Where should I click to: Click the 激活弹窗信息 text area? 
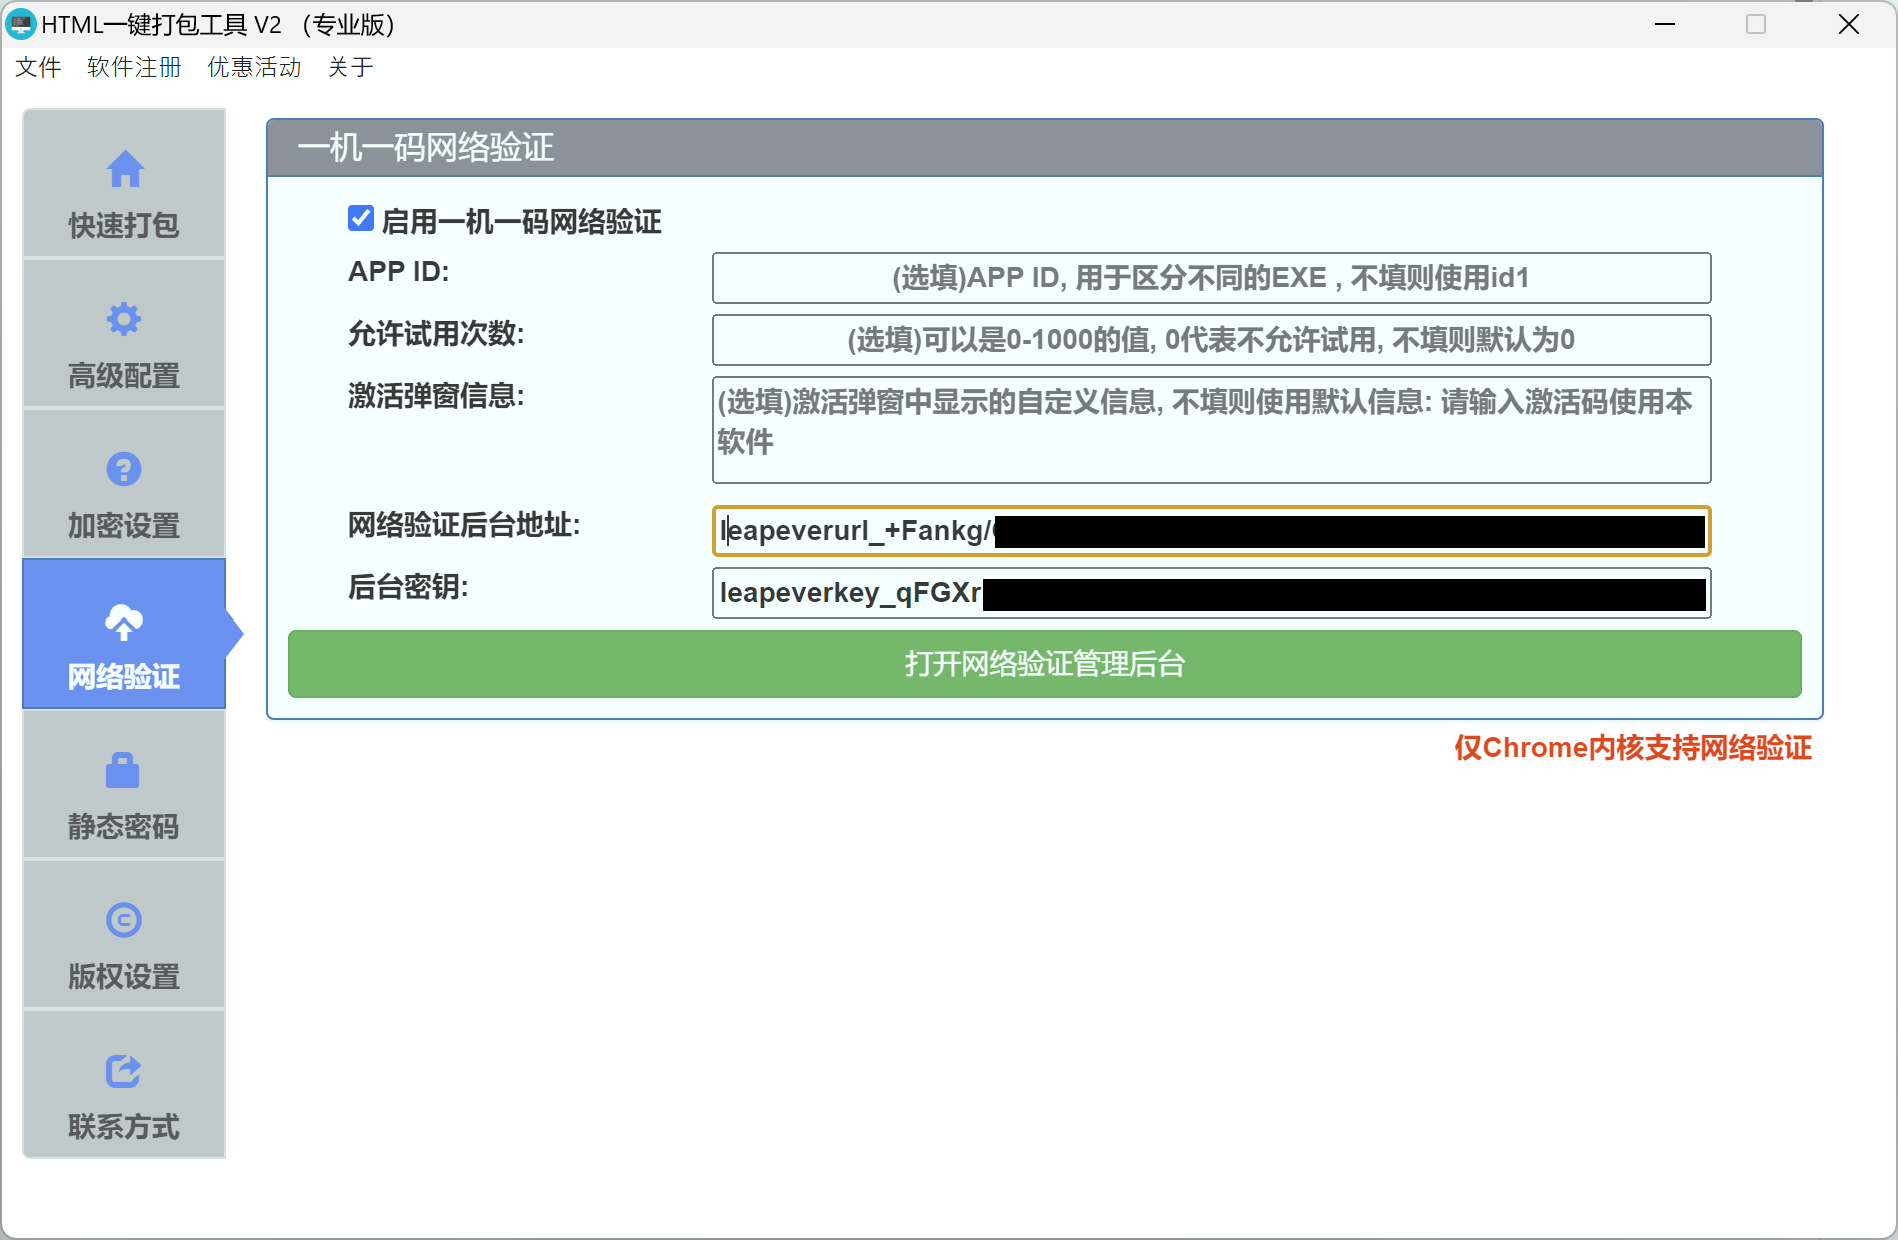coord(1210,430)
